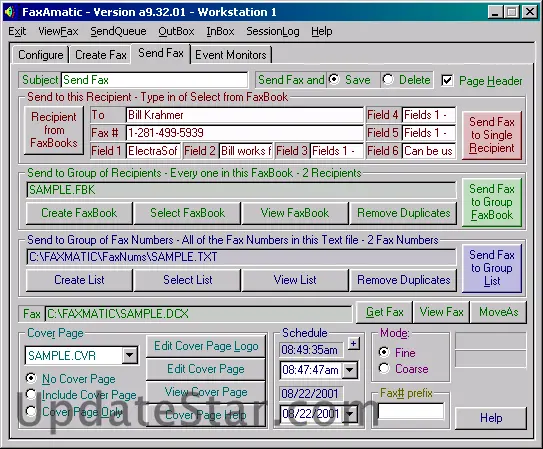Image resolution: width=543 pixels, height=449 pixels.
Task: Switch to the Create Fax tab
Action: coord(100,55)
